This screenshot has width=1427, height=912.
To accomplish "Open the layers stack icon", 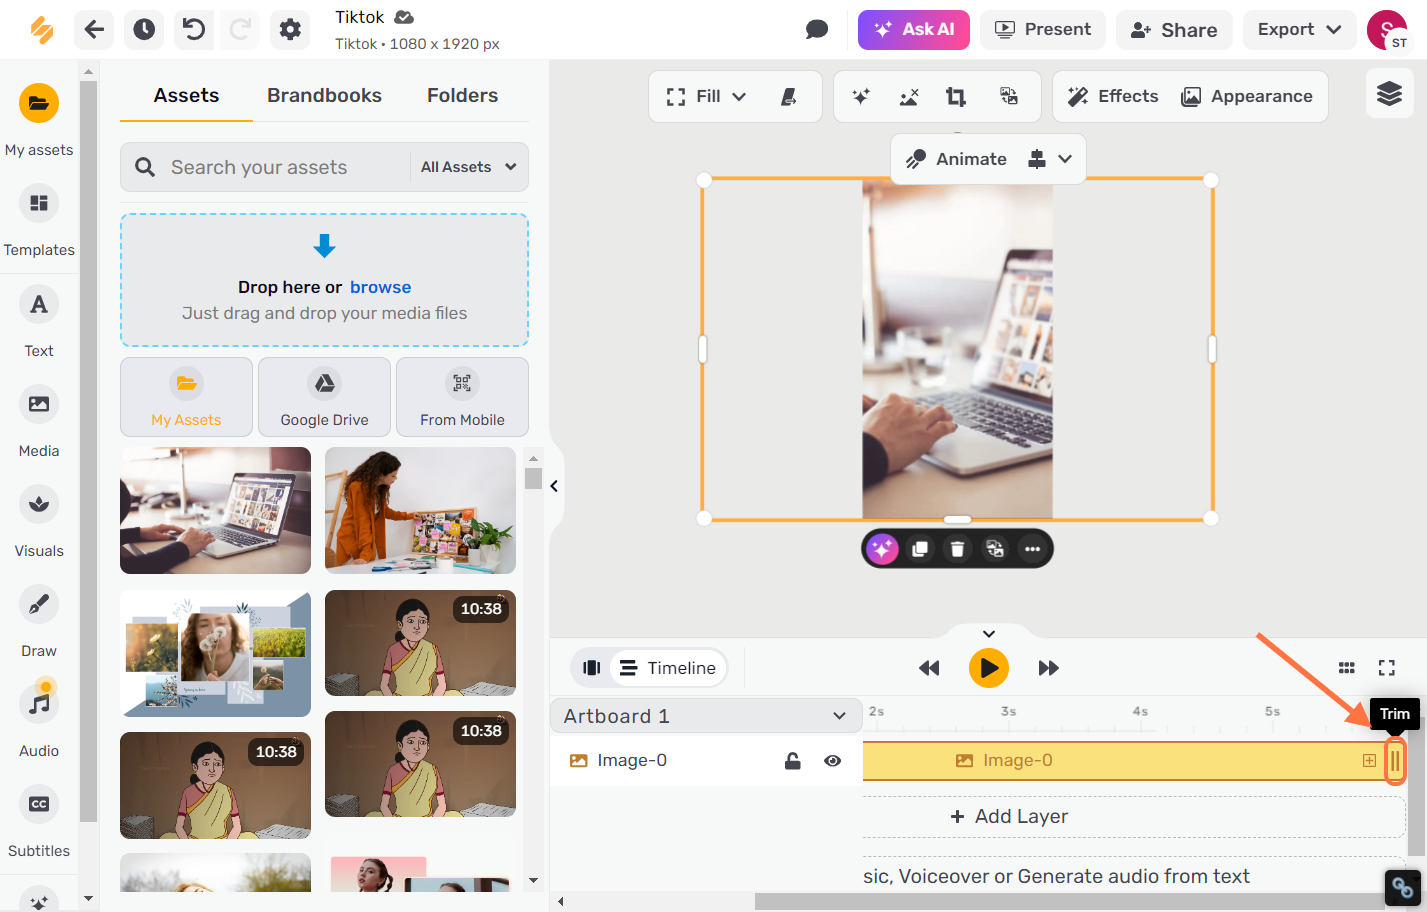I will click(x=1389, y=94).
